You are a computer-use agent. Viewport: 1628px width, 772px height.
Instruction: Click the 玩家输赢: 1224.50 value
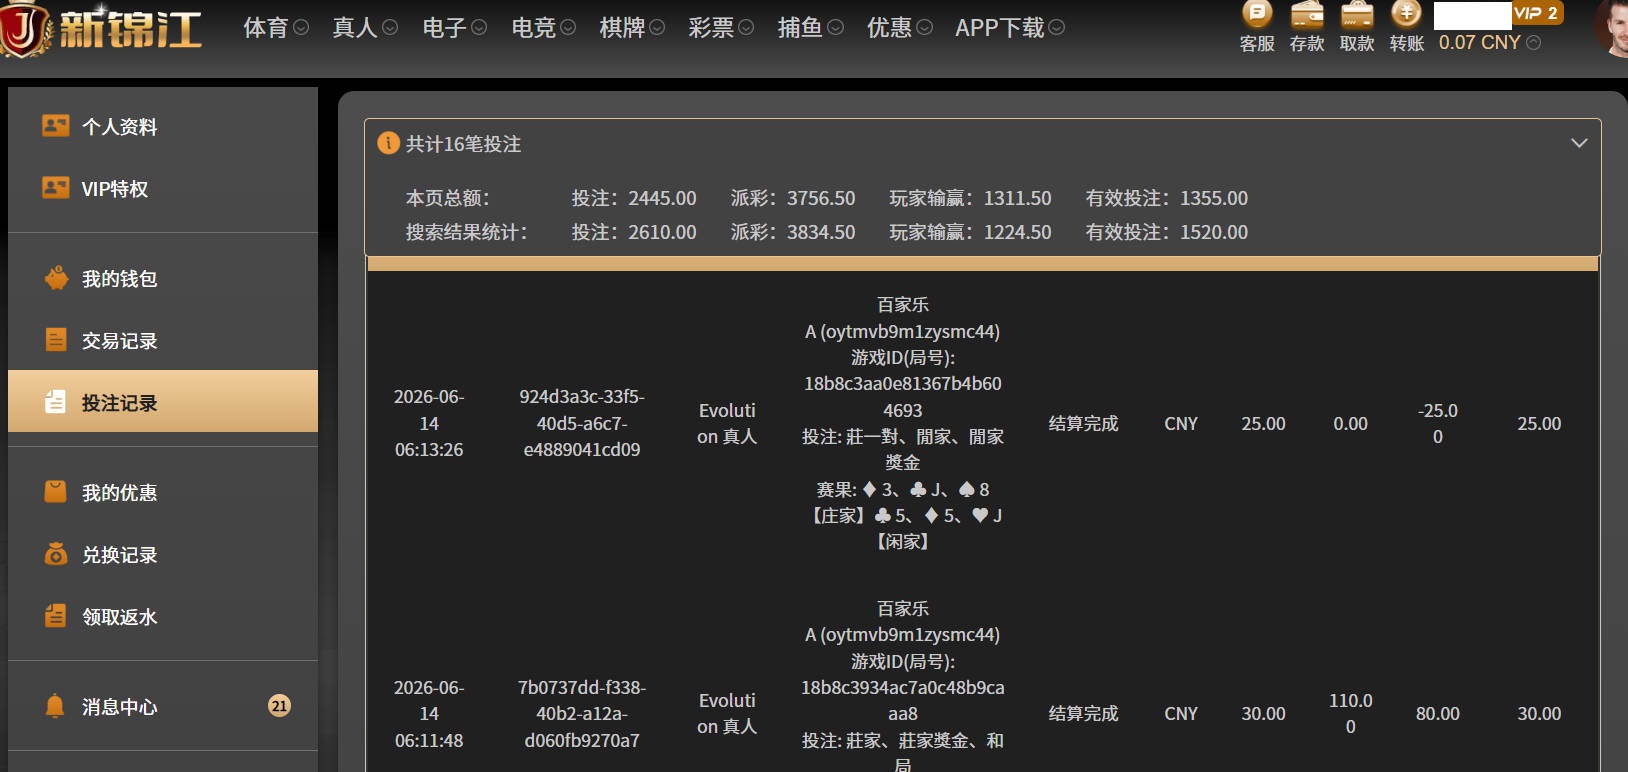[970, 232]
